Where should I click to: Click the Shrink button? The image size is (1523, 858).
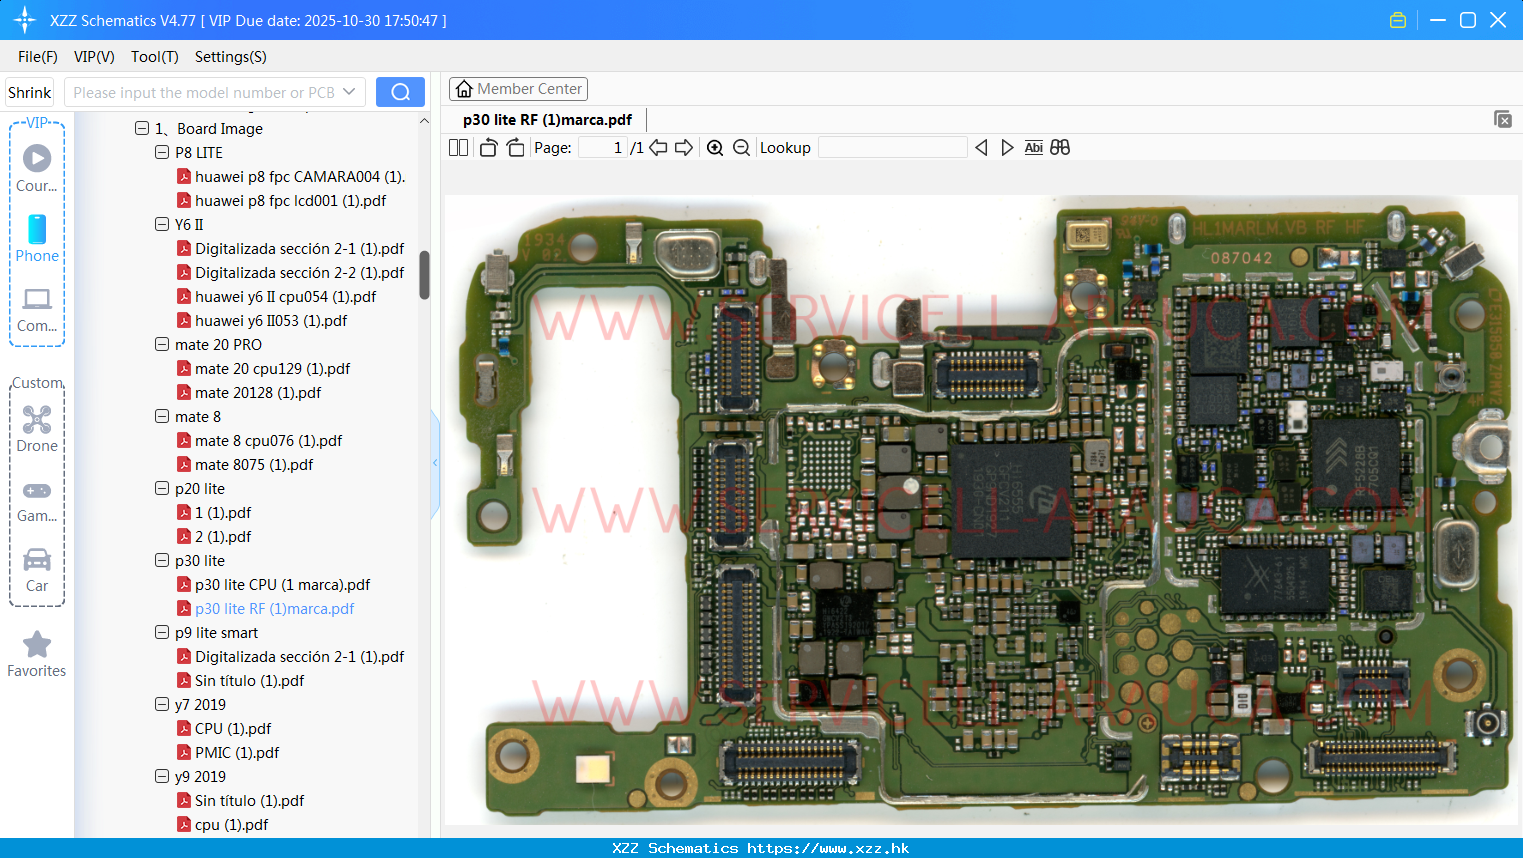point(29,92)
